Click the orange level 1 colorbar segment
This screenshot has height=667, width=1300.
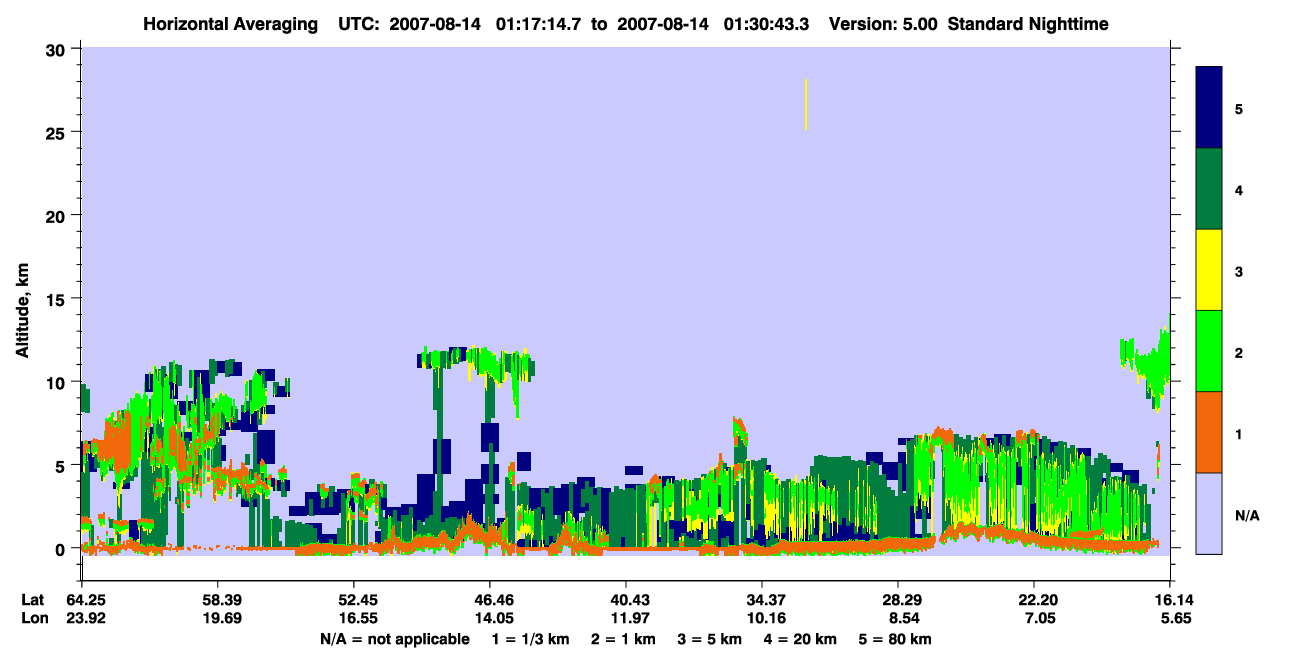1209,432
